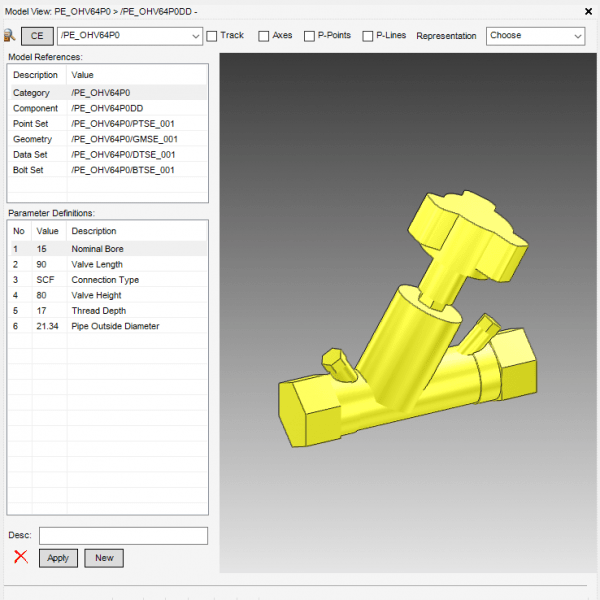Screen dimensions: 600x600
Task: Close the Model View window
Action: 586,11
